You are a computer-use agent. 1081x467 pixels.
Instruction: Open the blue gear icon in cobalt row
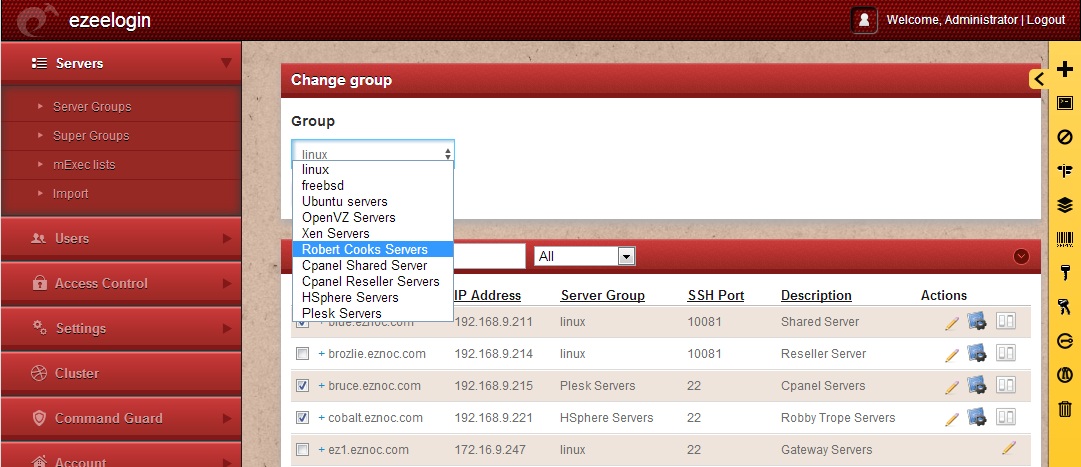[x=977, y=416]
